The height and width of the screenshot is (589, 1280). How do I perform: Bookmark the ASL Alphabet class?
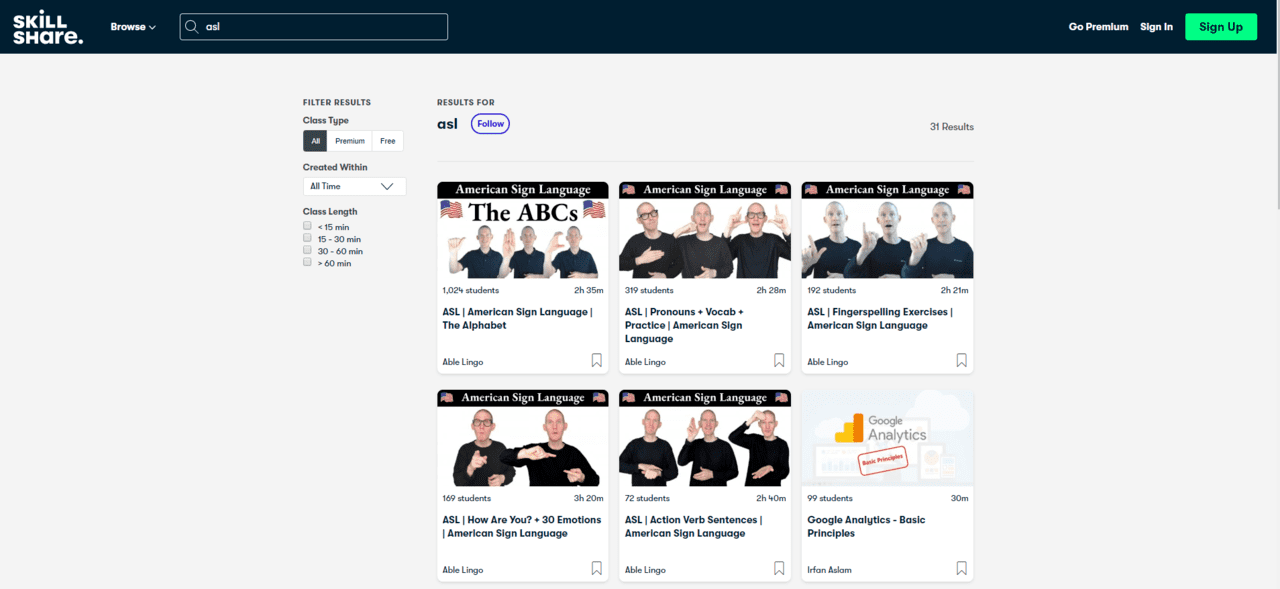click(596, 360)
